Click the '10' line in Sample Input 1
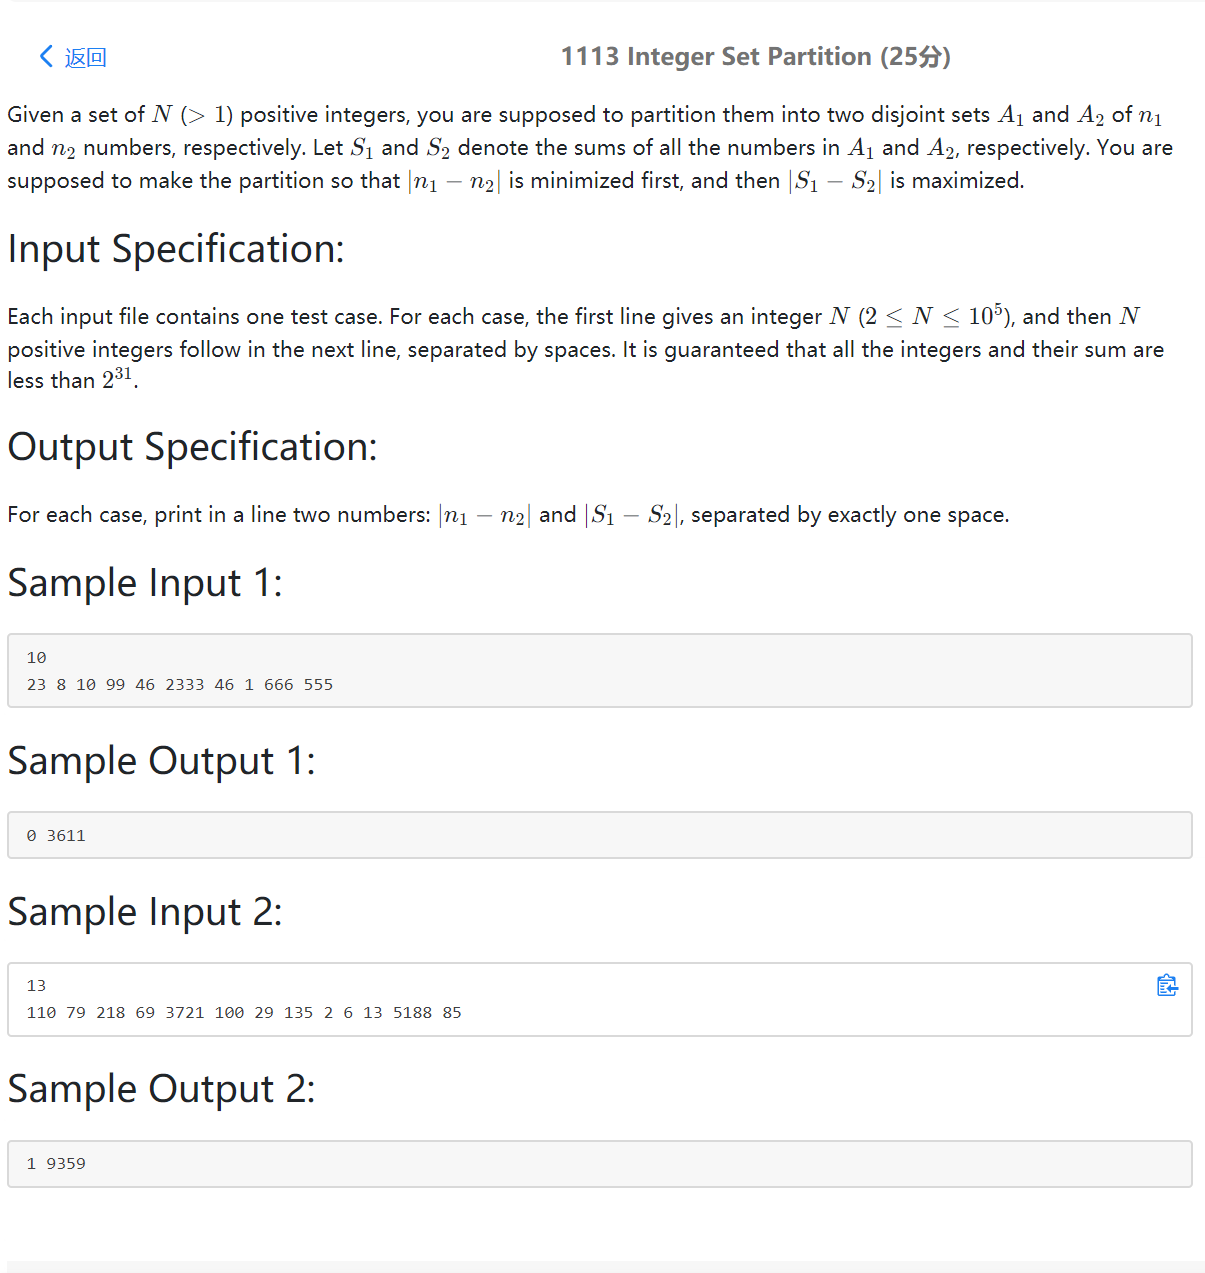This screenshot has width=1205, height=1273. pos(36,658)
